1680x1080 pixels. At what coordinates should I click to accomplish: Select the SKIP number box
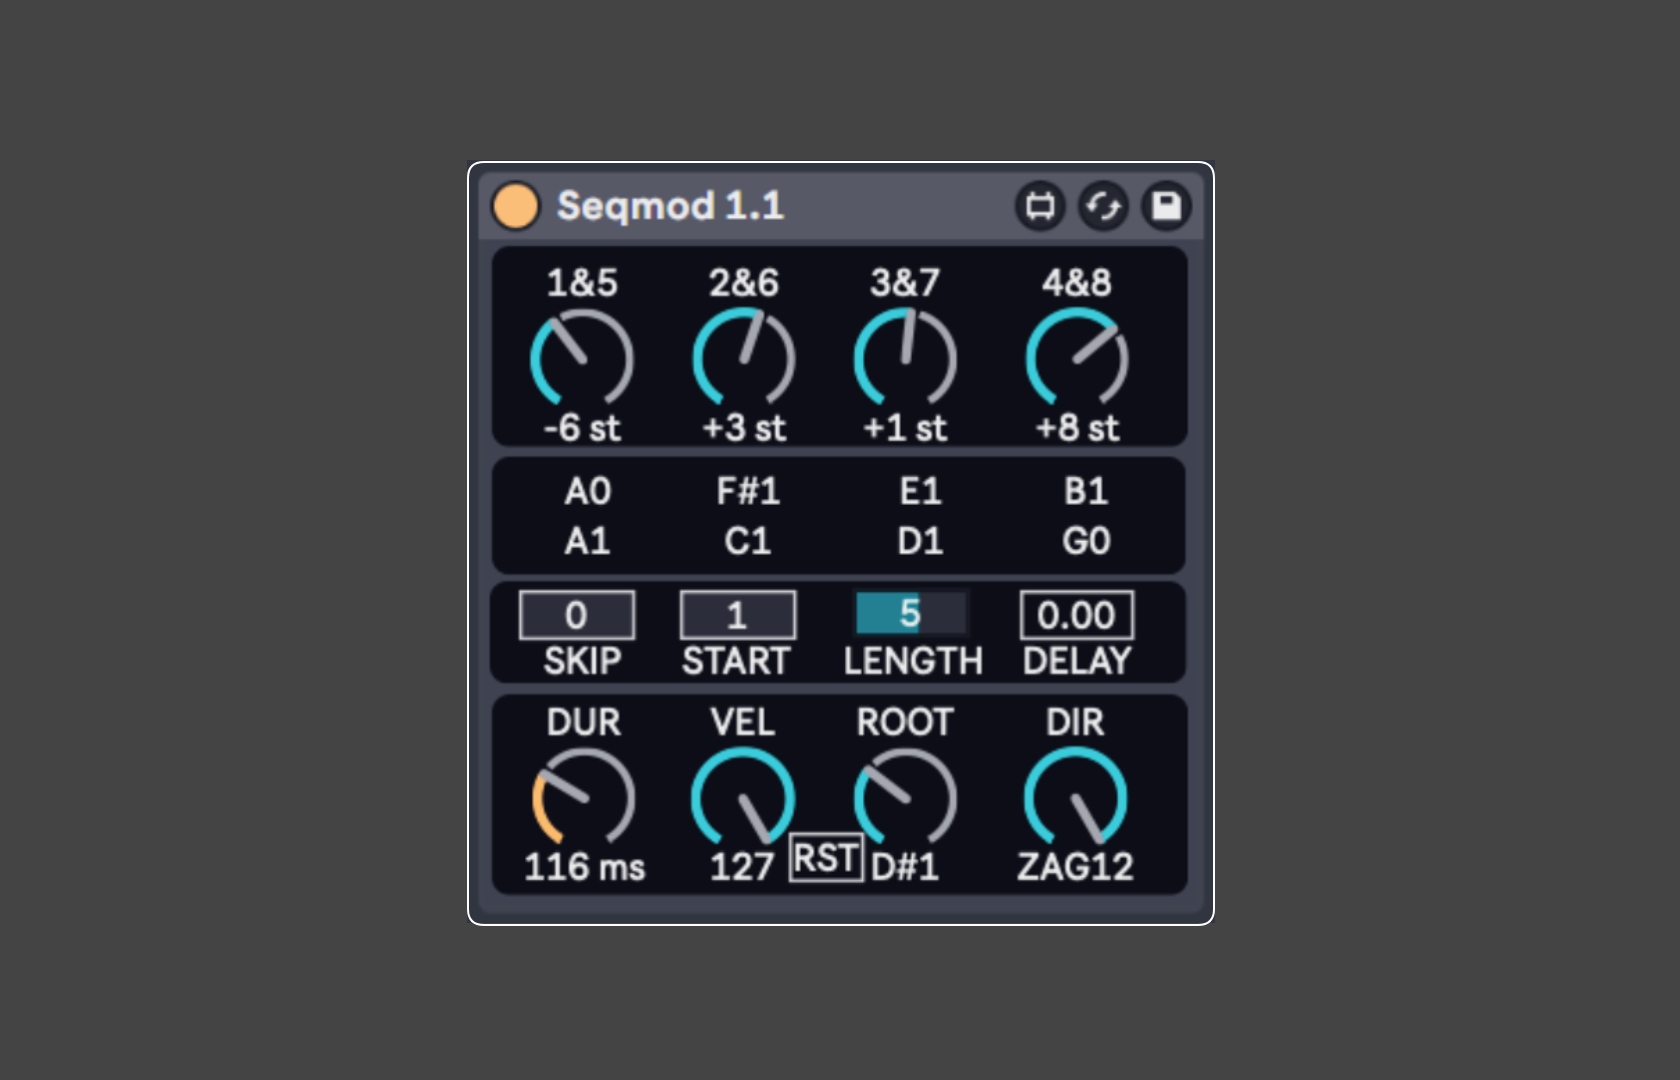[577, 615]
